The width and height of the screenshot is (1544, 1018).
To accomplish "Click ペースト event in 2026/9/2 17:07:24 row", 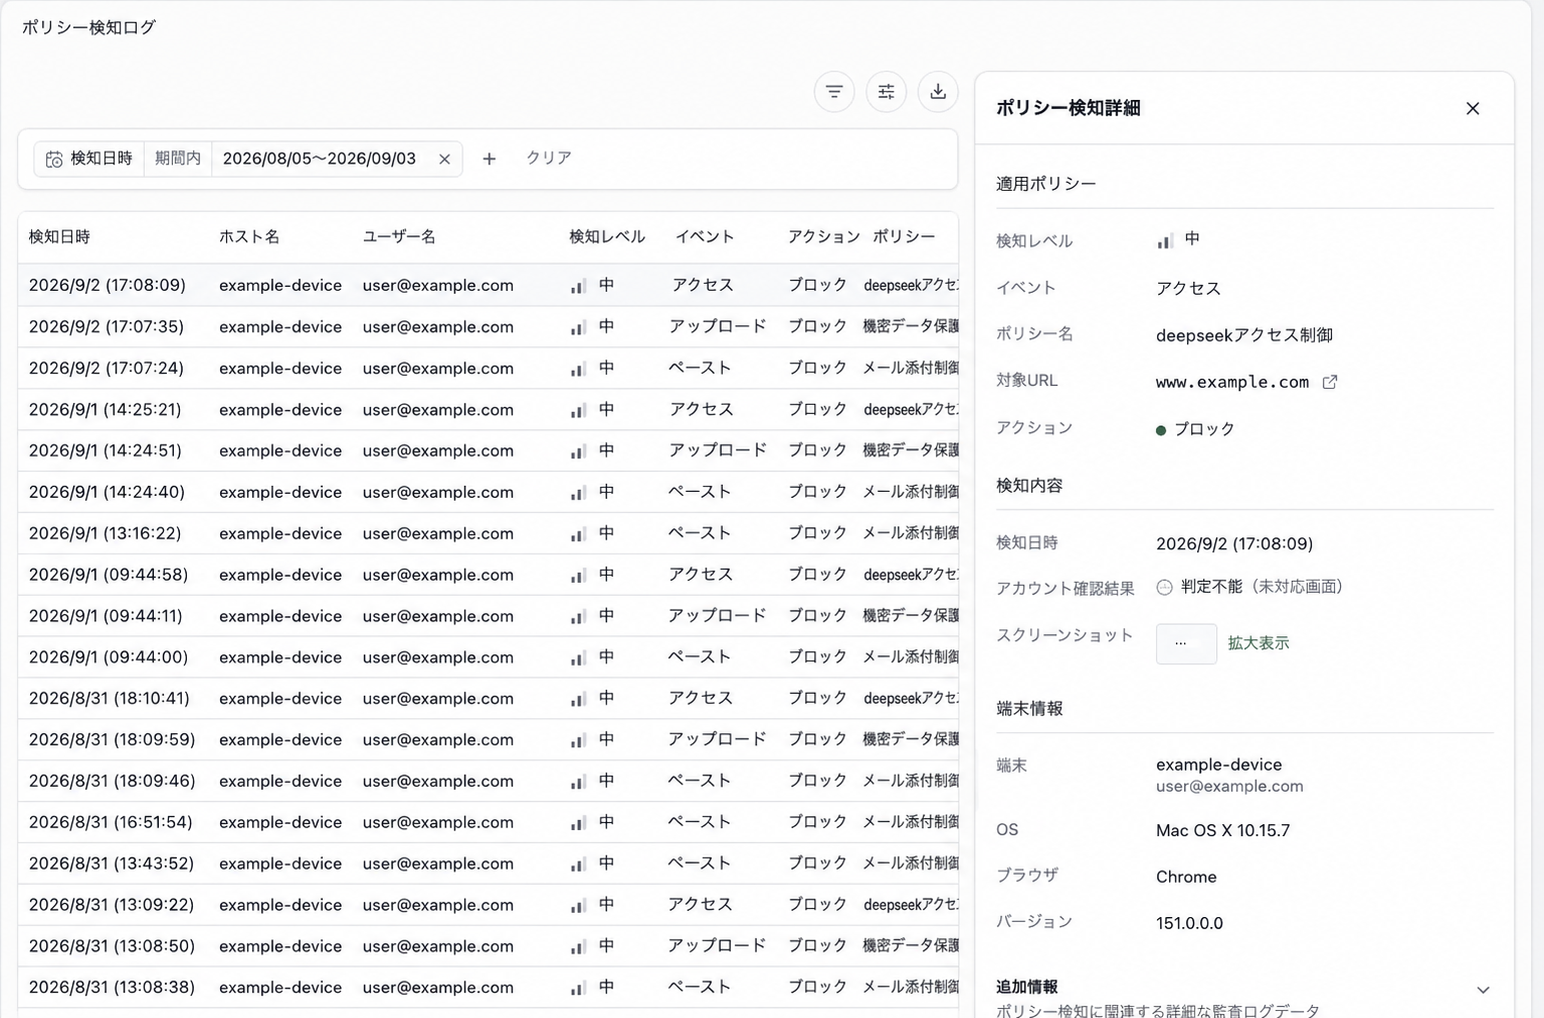I will click(700, 368).
